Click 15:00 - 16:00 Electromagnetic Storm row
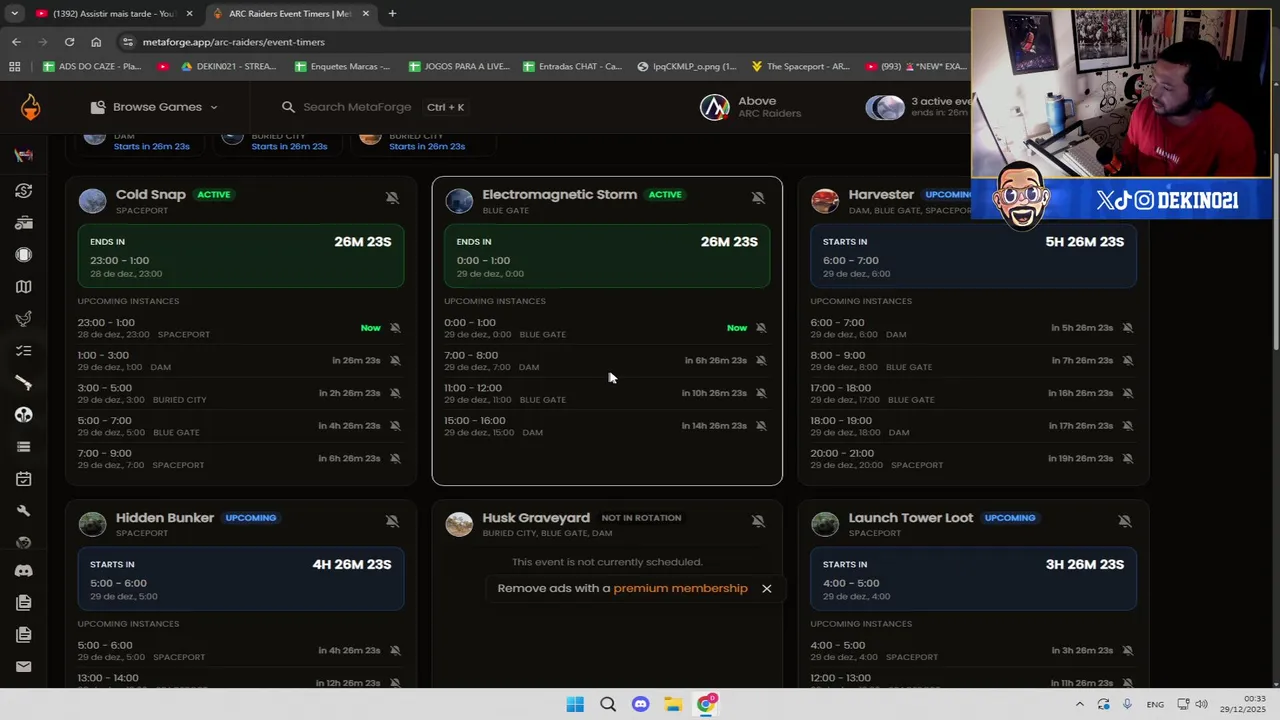This screenshot has width=1280, height=720. 606,426
